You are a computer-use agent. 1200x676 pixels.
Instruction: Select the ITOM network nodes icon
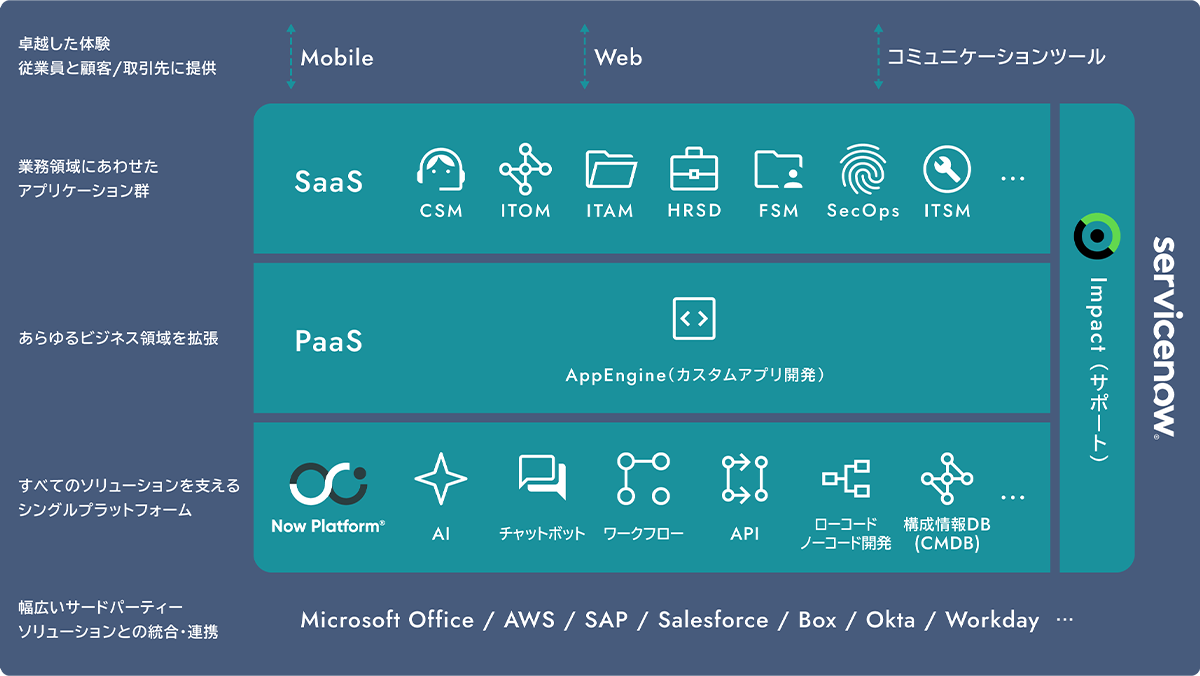point(525,169)
